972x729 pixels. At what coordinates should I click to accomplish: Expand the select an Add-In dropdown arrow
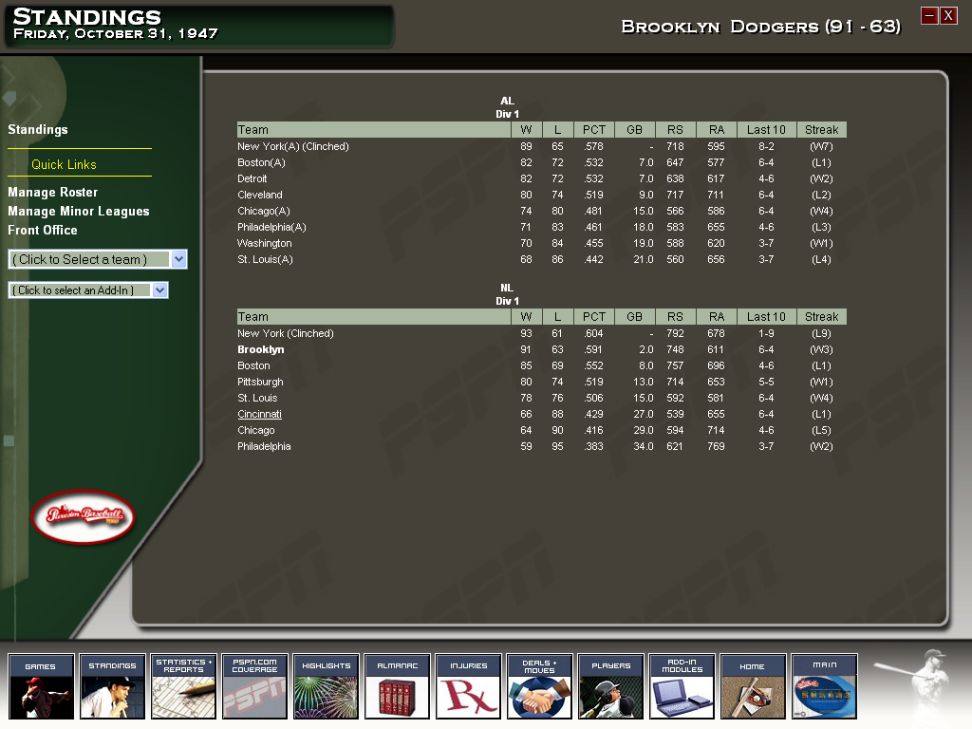point(160,290)
